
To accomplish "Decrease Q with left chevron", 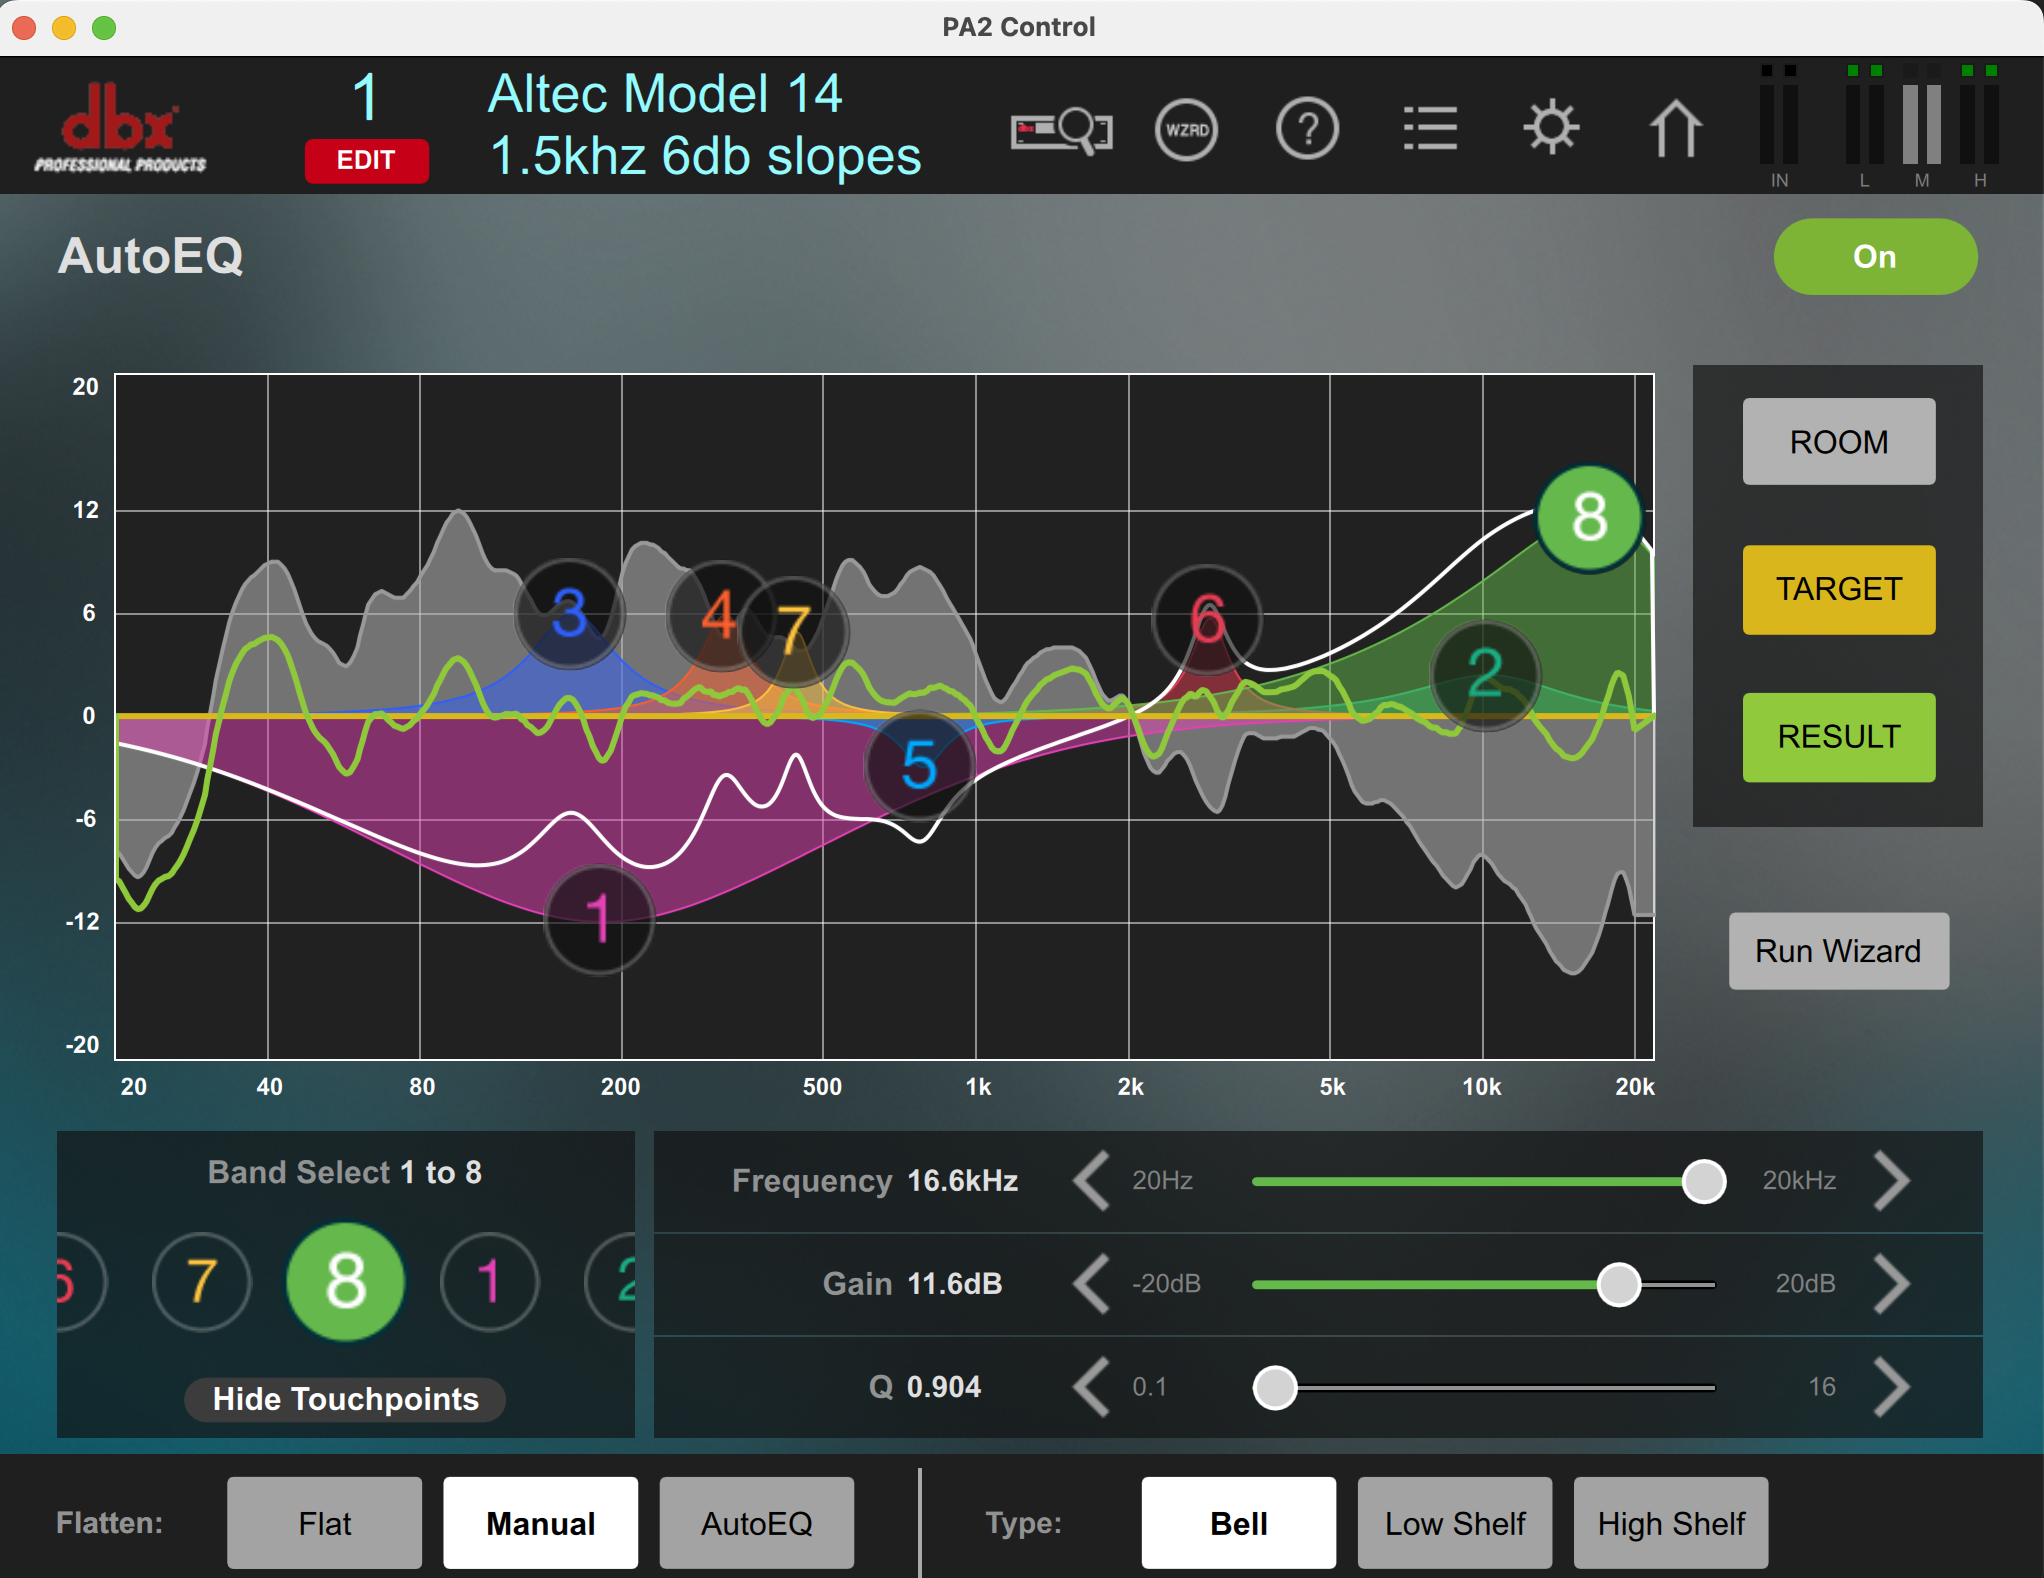I will (1092, 1387).
